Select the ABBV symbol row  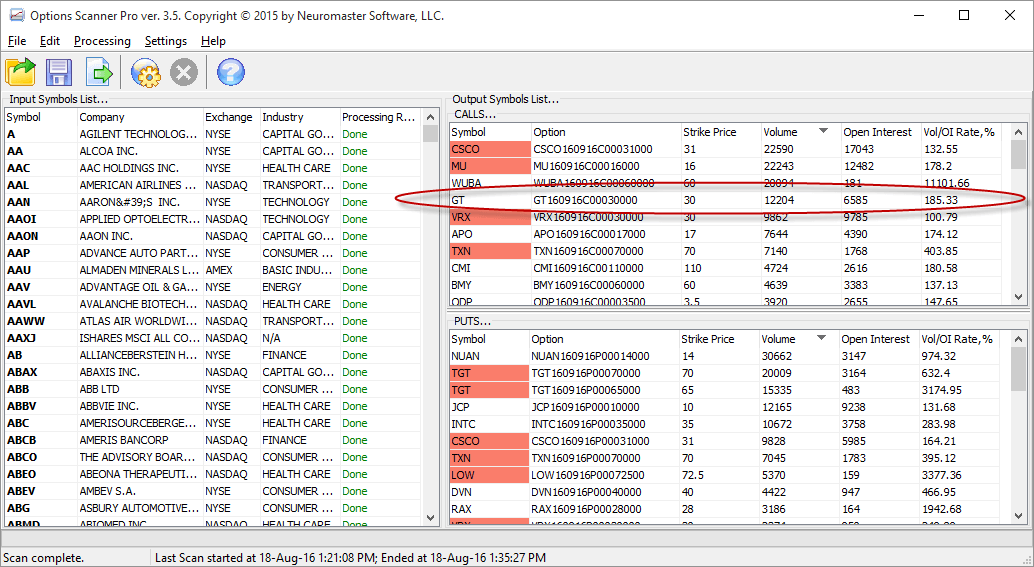pyautogui.click(x=213, y=406)
